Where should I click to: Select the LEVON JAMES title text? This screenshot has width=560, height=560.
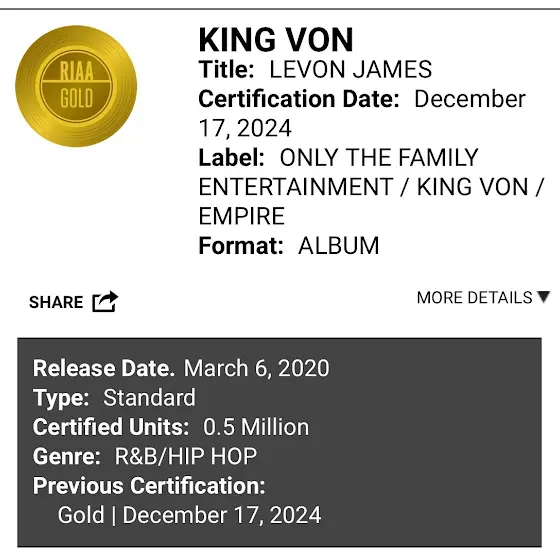350,69
